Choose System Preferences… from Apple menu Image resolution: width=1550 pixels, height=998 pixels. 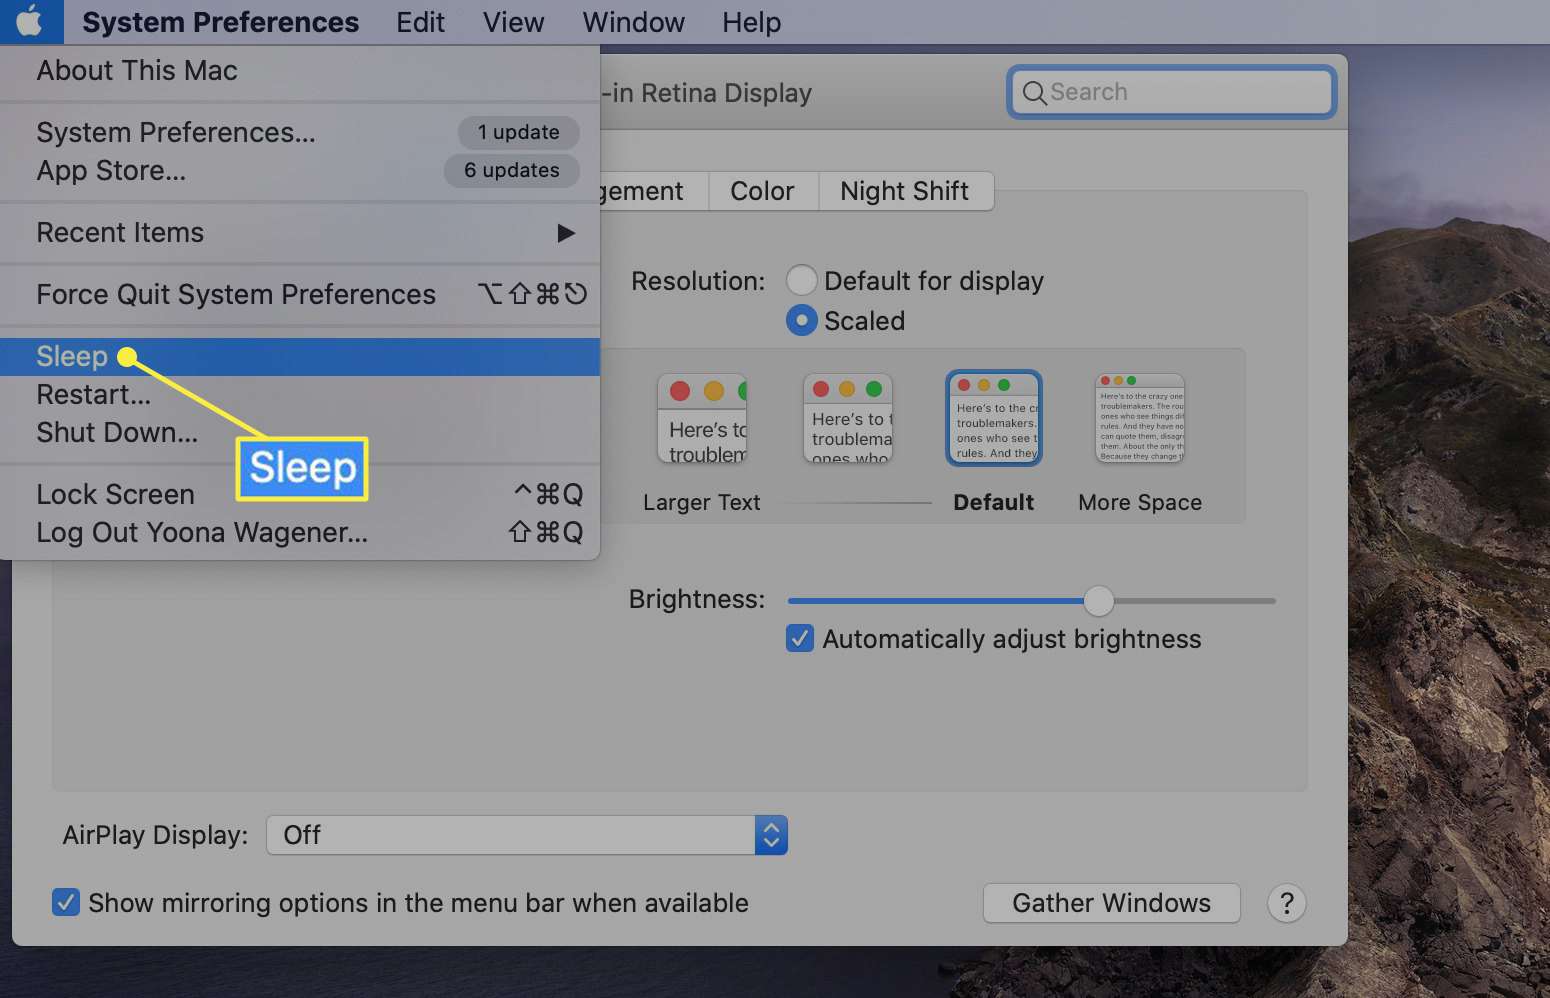tap(300, 132)
